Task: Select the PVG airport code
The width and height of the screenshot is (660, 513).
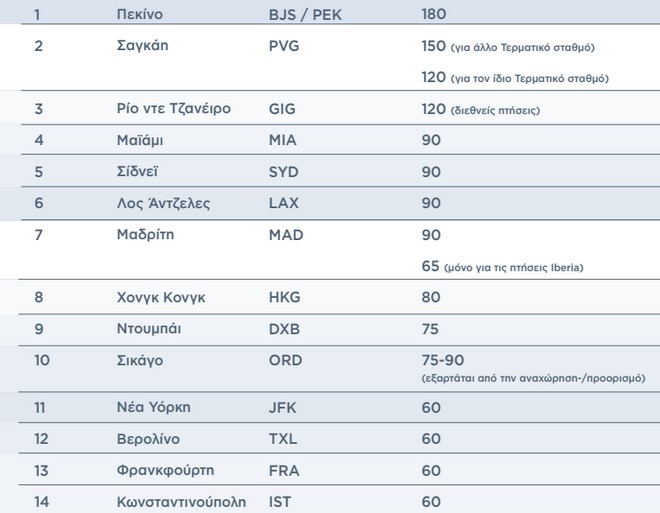Action: pyautogui.click(x=284, y=46)
